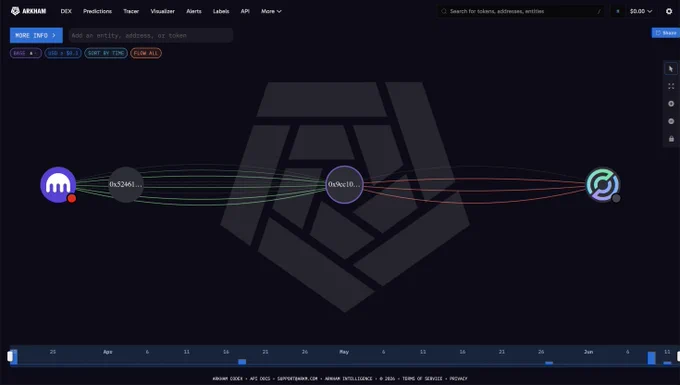This screenshot has width=680, height=385.
Task: Grab the left timeline range handle
Action: [10, 356]
